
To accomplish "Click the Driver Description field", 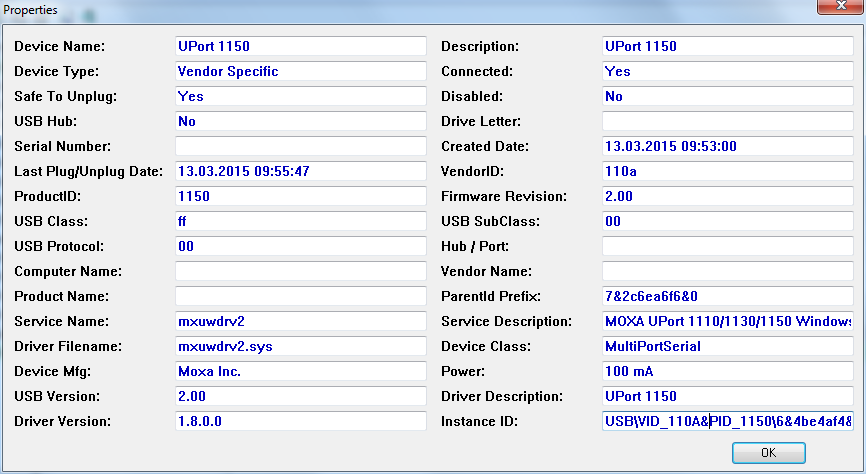I will pyautogui.click(x=727, y=396).
